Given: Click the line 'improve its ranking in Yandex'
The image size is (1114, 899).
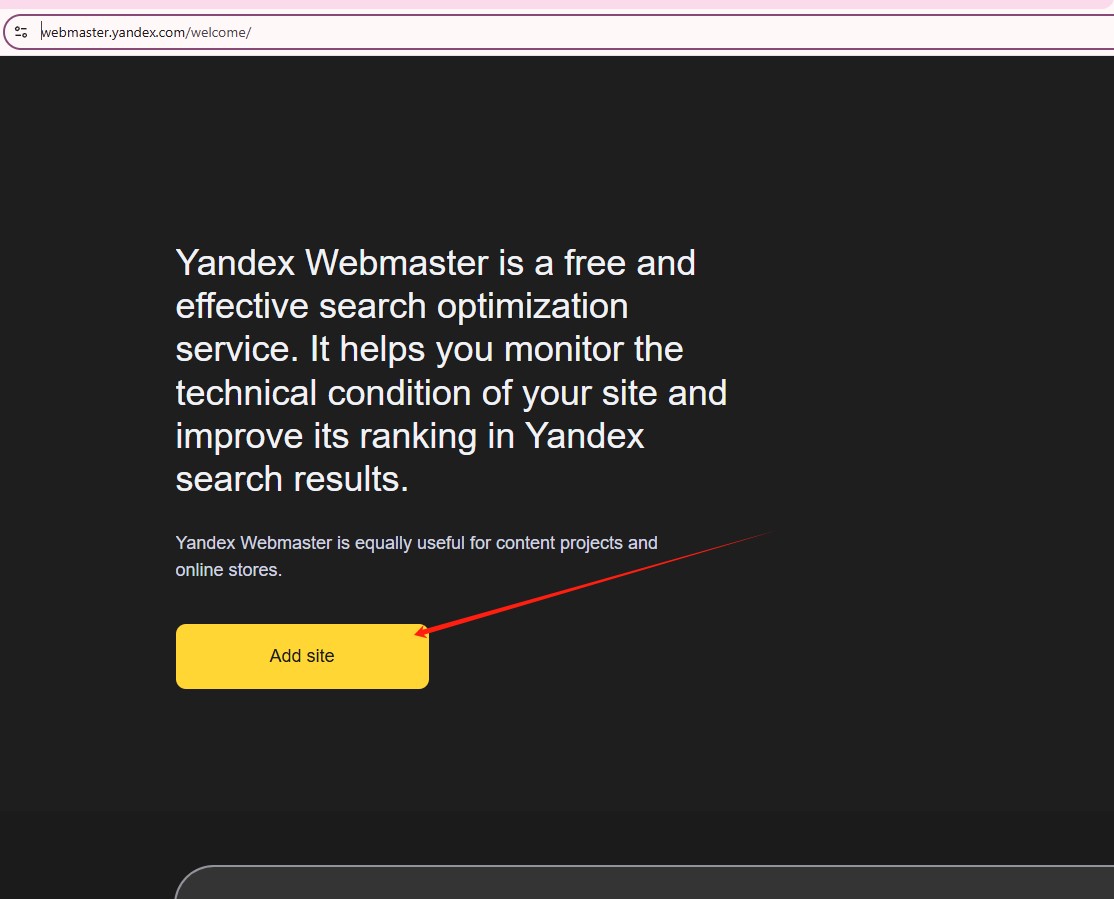Looking at the screenshot, I should tap(410, 436).
